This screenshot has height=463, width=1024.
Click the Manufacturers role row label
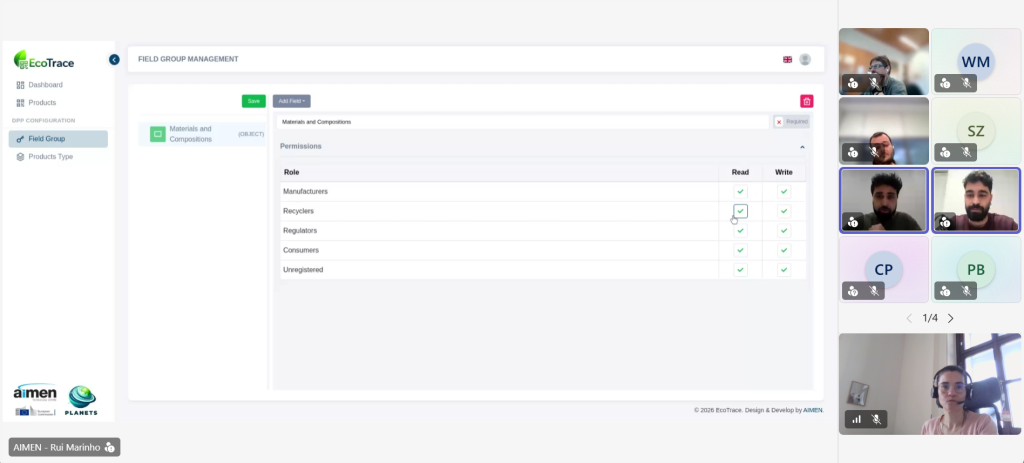click(x=305, y=191)
